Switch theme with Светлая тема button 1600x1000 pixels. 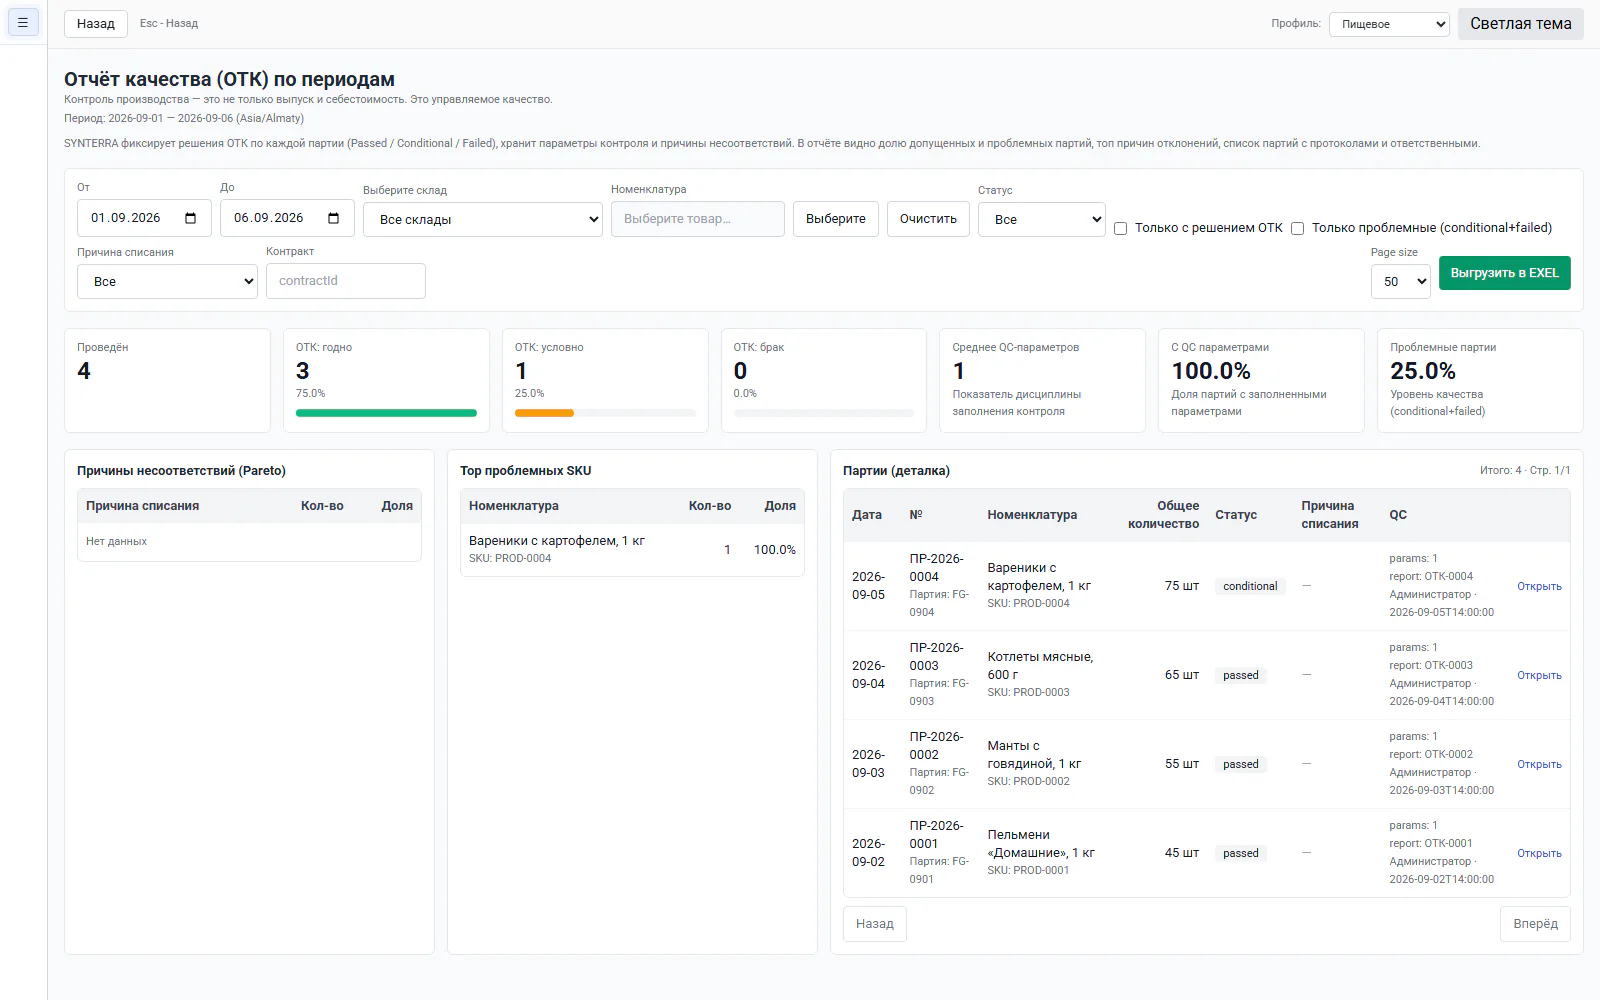pos(1520,23)
